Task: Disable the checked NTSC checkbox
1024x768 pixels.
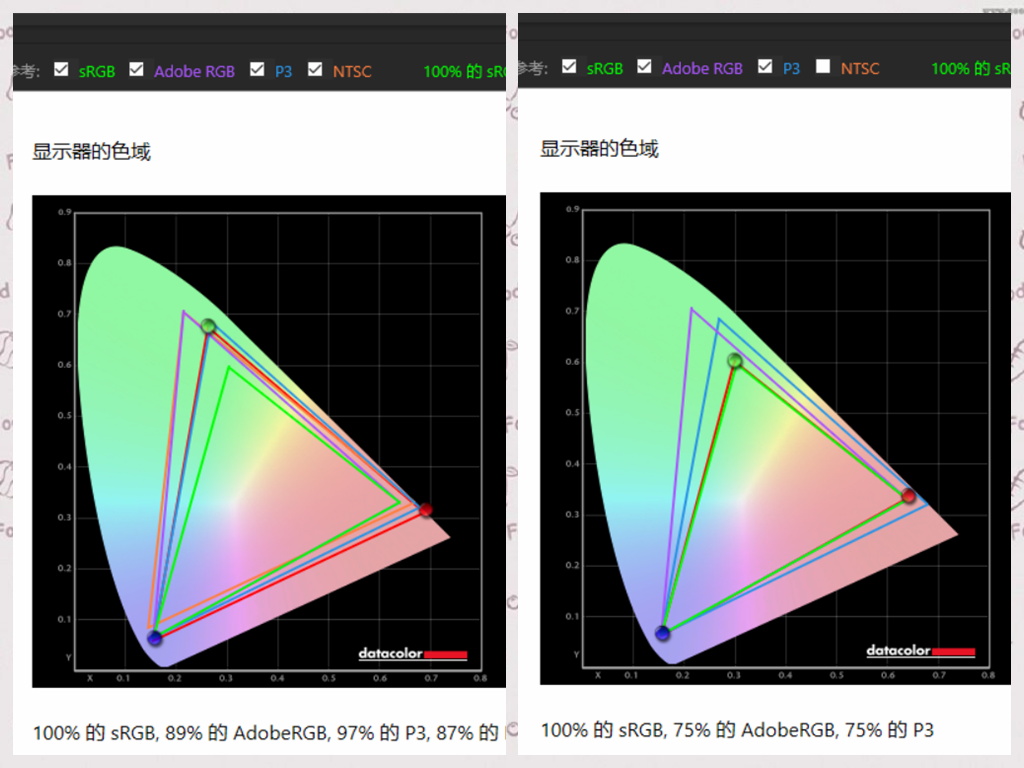Action: [x=316, y=69]
